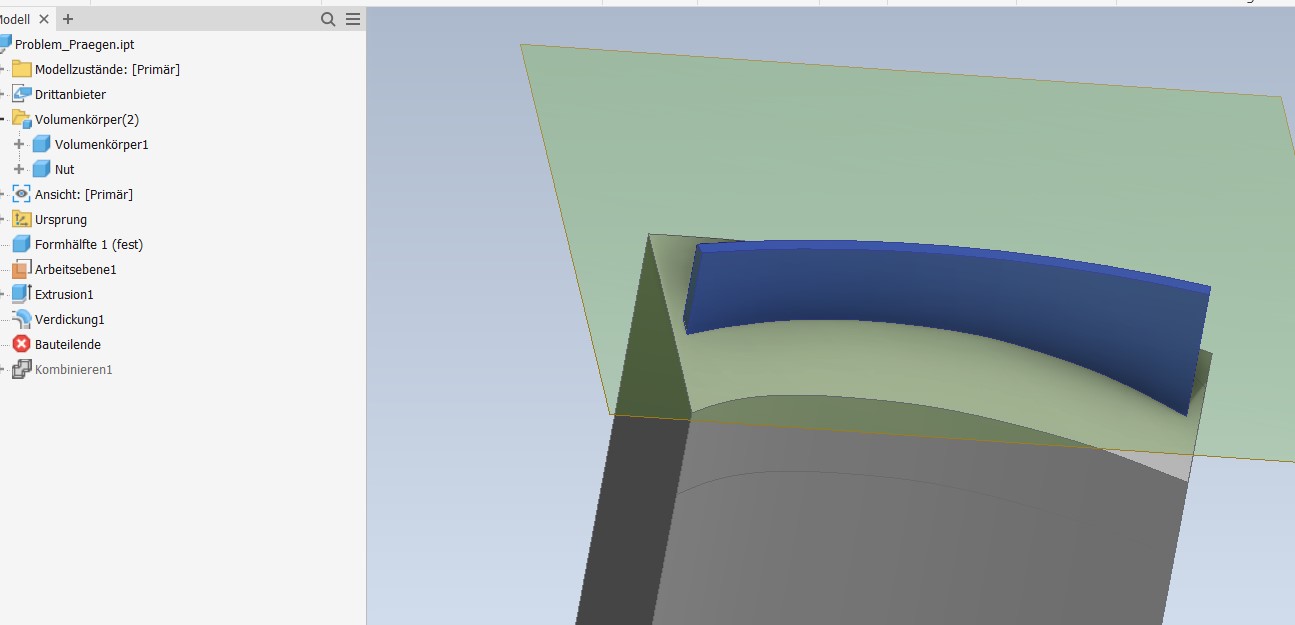1295x625 pixels.
Task: Click the Extrusion1 feature icon
Action: (22, 294)
